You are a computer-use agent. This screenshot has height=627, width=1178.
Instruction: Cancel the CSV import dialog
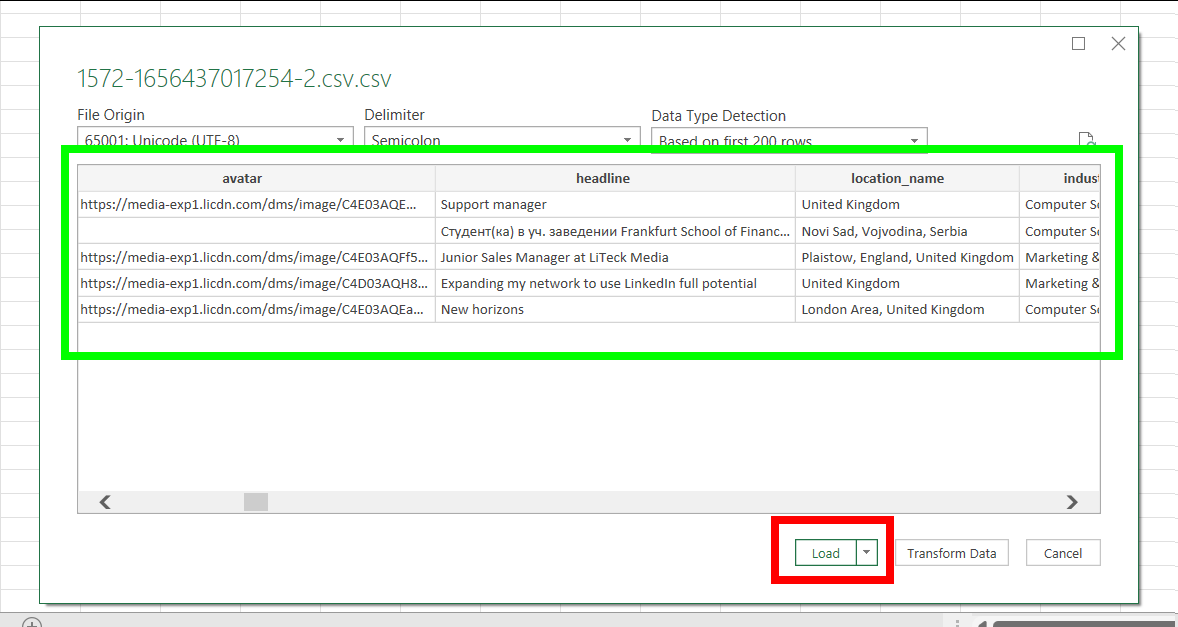click(x=1063, y=553)
